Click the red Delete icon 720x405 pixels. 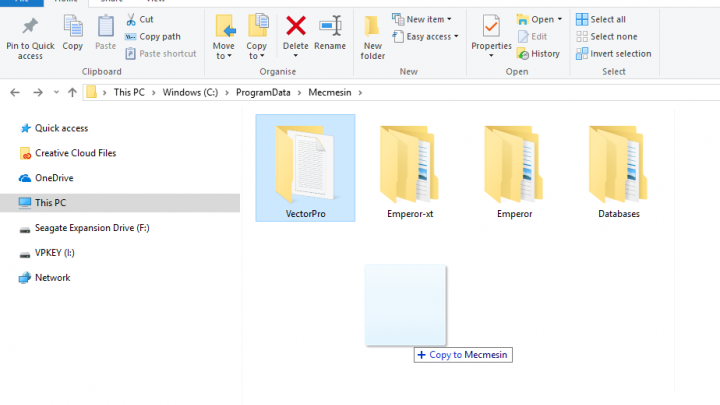[x=296, y=26]
